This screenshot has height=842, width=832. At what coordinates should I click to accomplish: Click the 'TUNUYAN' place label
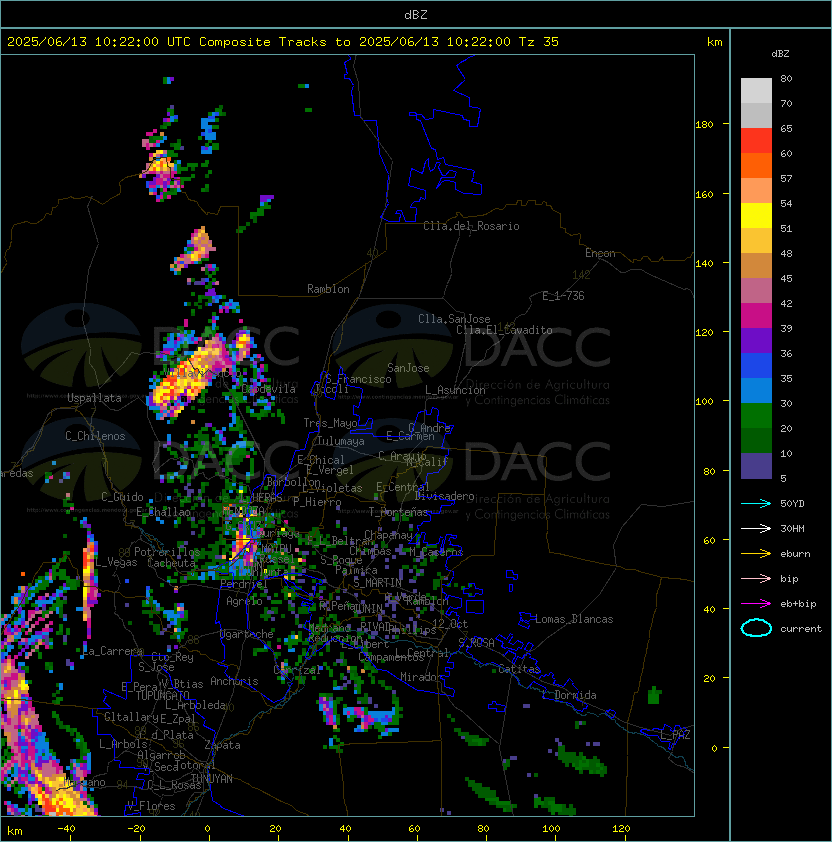pos(212,779)
